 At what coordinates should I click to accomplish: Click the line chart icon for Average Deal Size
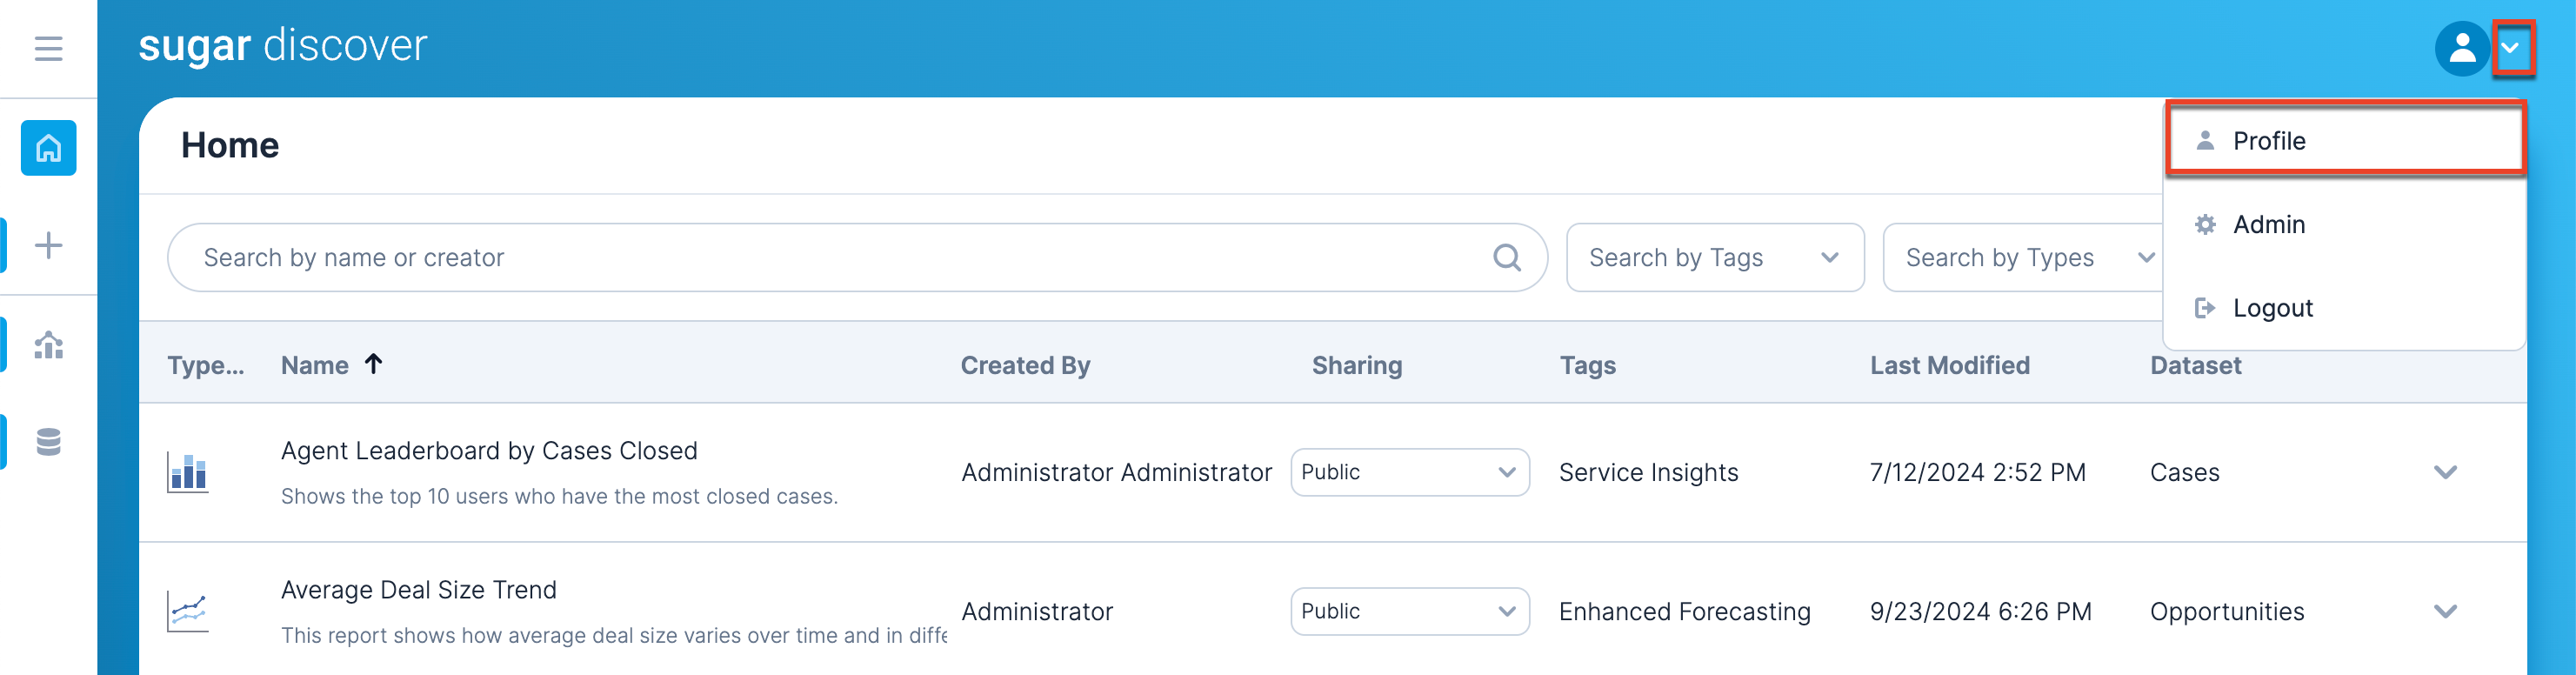click(x=188, y=611)
